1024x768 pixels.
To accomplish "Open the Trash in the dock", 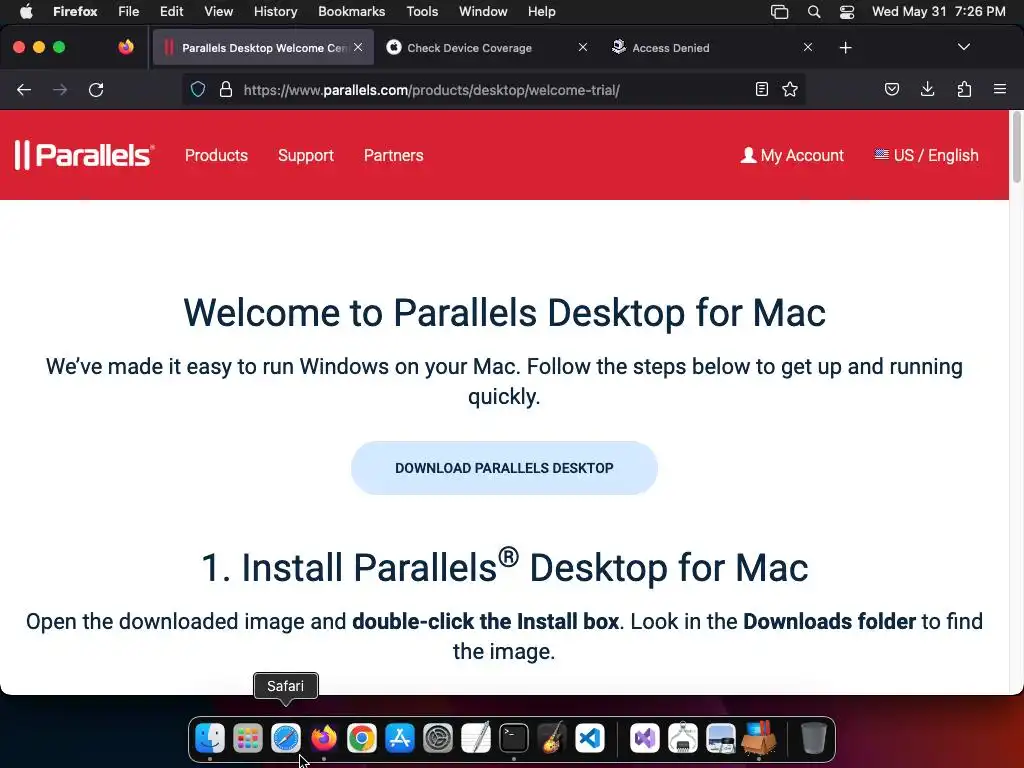I will coord(813,739).
